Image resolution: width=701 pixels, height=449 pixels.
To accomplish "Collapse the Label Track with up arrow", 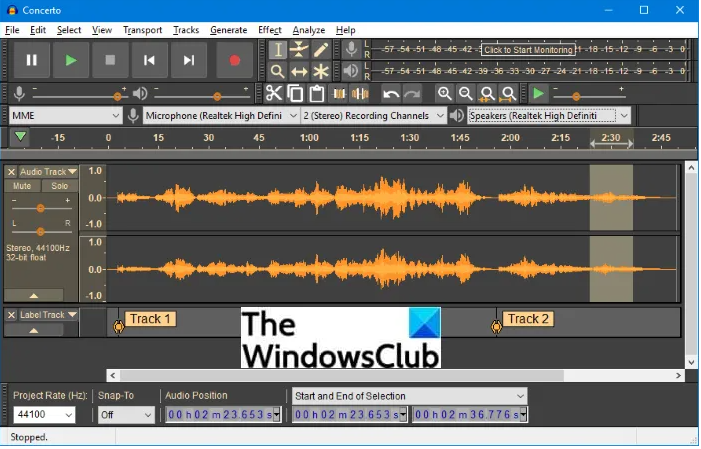I will pos(34,330).
